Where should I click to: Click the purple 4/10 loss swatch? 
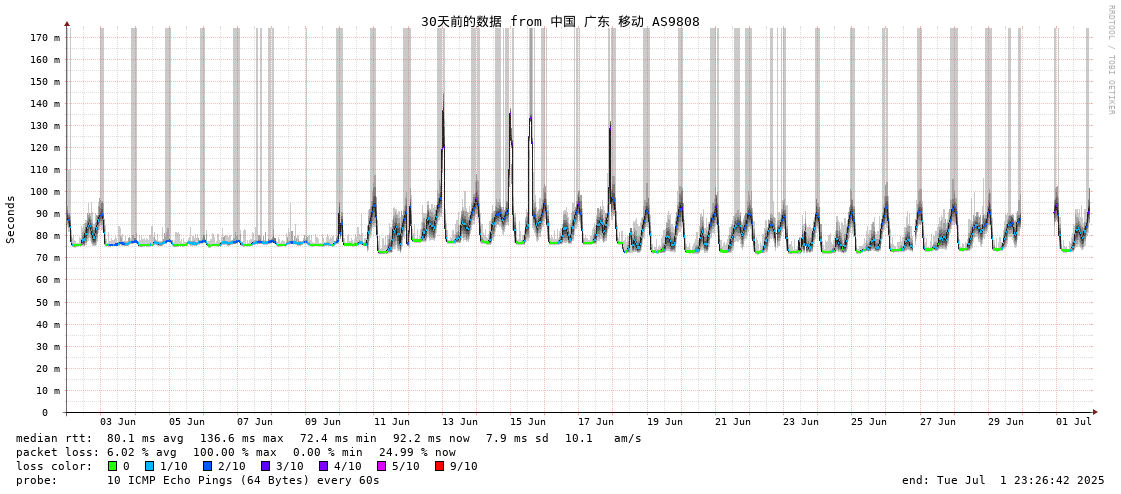[323, 466]
